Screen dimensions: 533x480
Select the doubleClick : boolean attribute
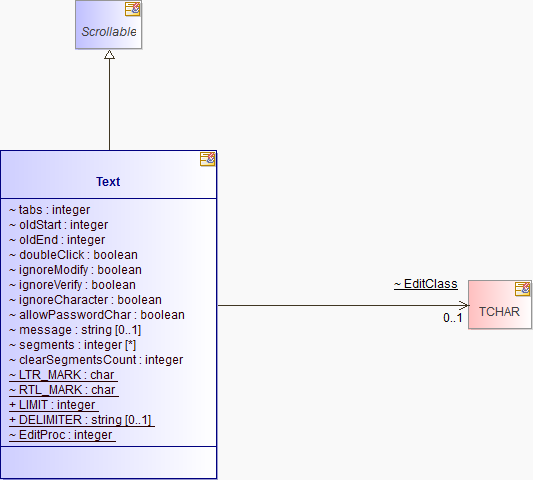[73, 255]
